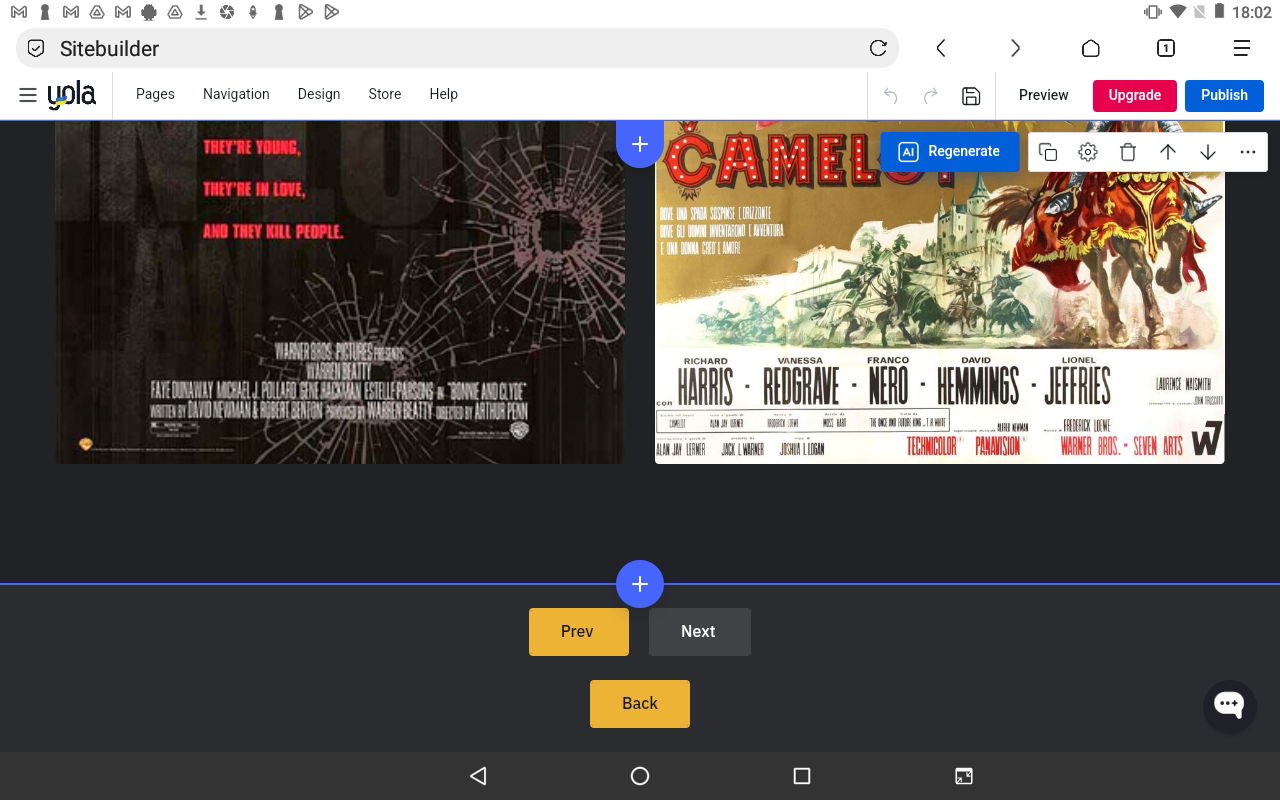Viewport: 1280px width, 800px height.
Task: Open the browser tabs counter
Action: pyautogui.click(x=1166, y=48)
